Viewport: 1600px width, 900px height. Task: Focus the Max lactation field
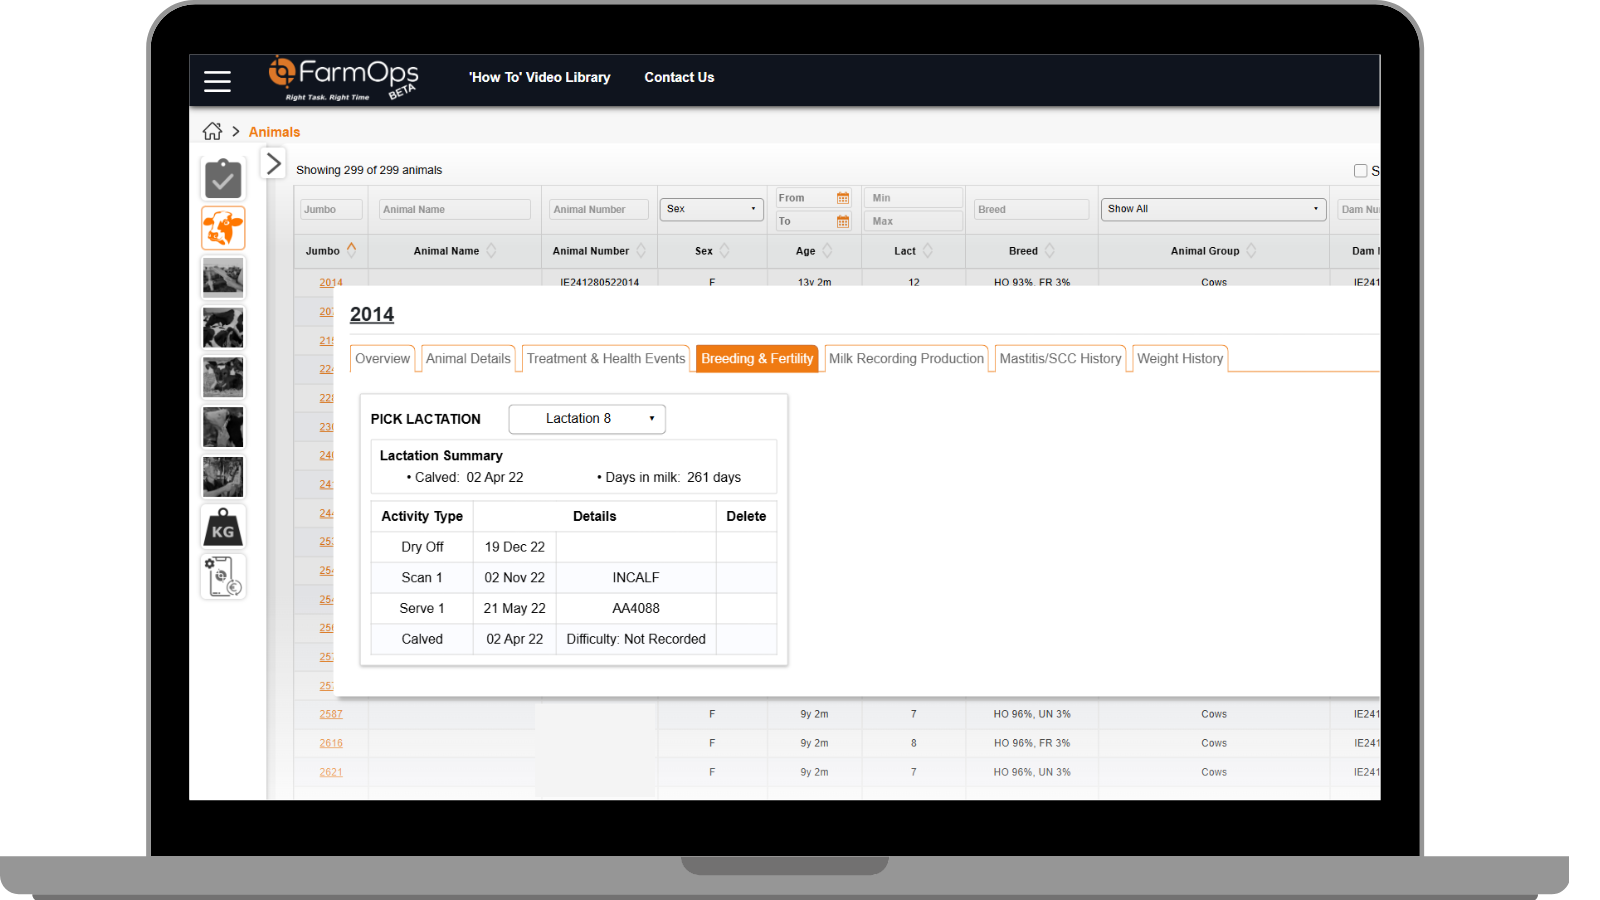[914, 221]
